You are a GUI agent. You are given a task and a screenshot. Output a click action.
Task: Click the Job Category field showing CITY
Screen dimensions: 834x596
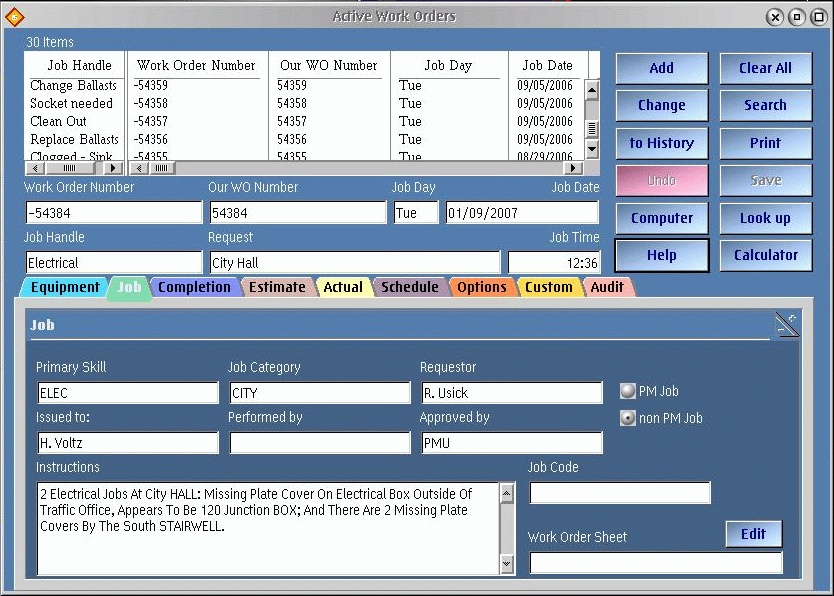(x=320, y=393)
